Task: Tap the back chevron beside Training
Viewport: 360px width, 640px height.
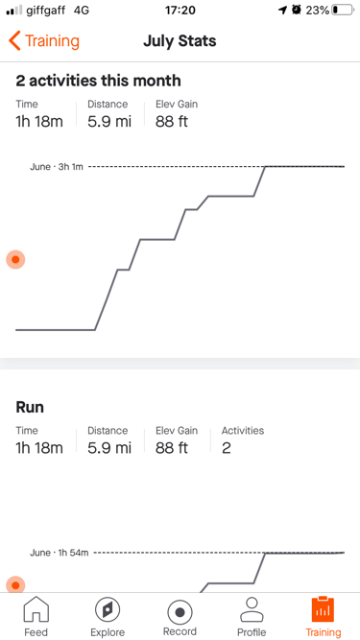Action: pyautogui.click(x=14, y=41)
